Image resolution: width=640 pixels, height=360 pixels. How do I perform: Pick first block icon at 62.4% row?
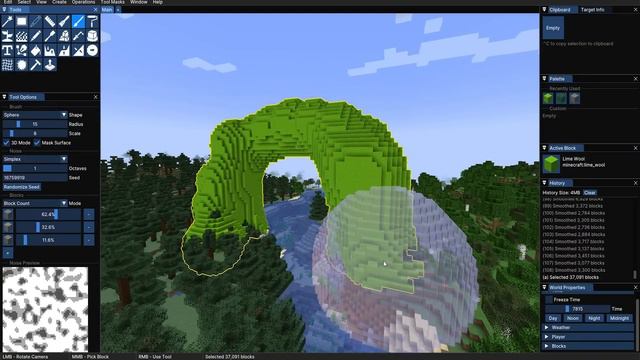[8, 214]
